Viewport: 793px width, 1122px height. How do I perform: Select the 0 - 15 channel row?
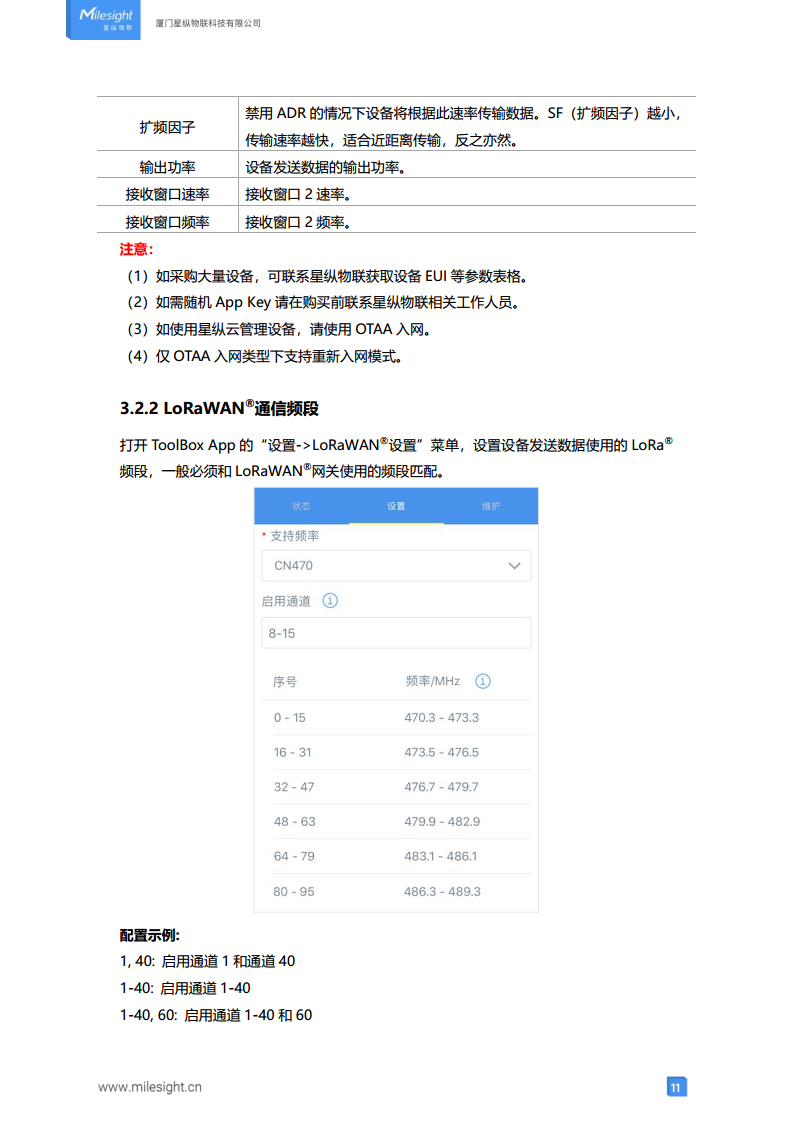pyautogui.click(x=398, y=718)
